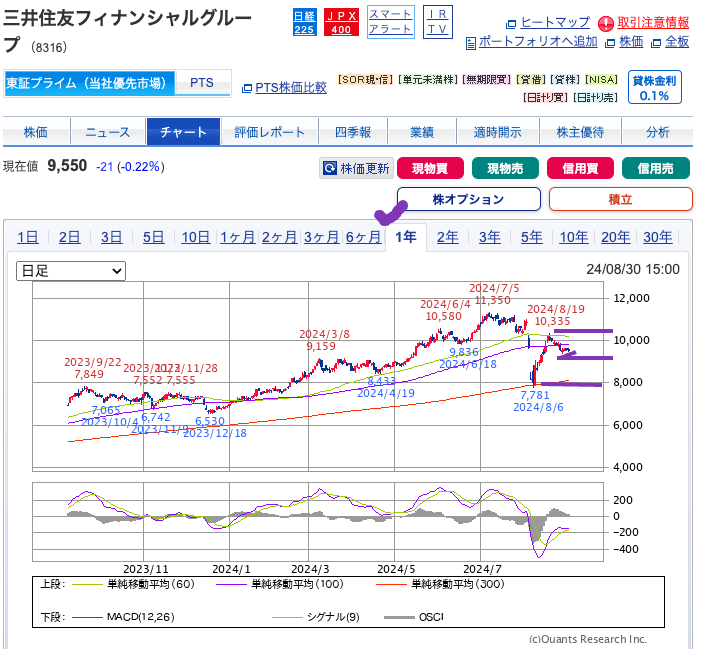Image resolution: width=701 pixels, height=649 pixels.
Task: Click the 株価更新 button
Action: coord(356,168)
